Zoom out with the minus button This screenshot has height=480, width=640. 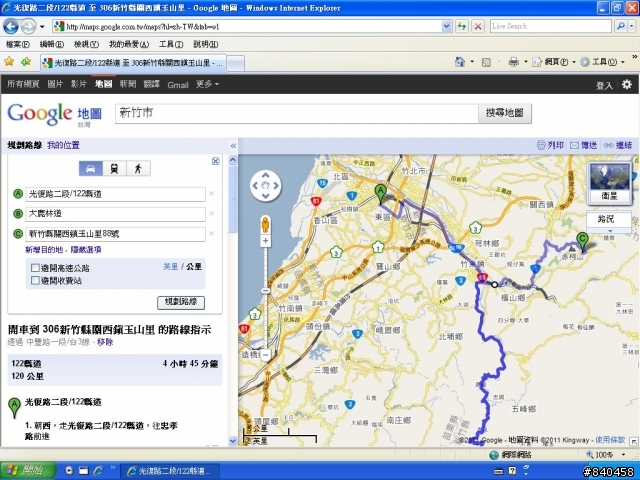(x=265, y=355)
